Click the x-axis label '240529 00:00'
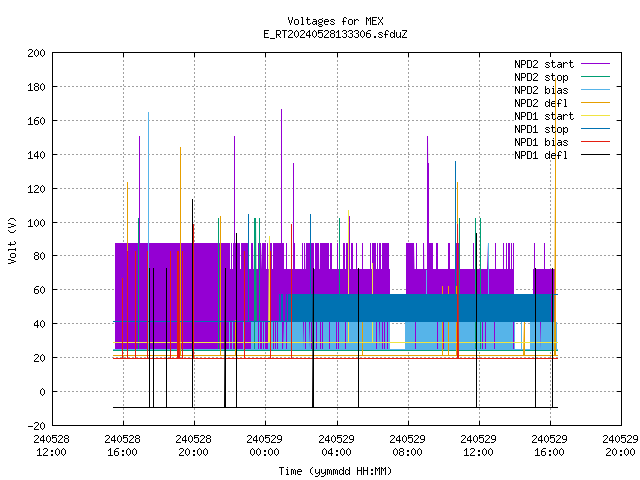The height and width of the screenshot is (480, 640). pos(264,446)
